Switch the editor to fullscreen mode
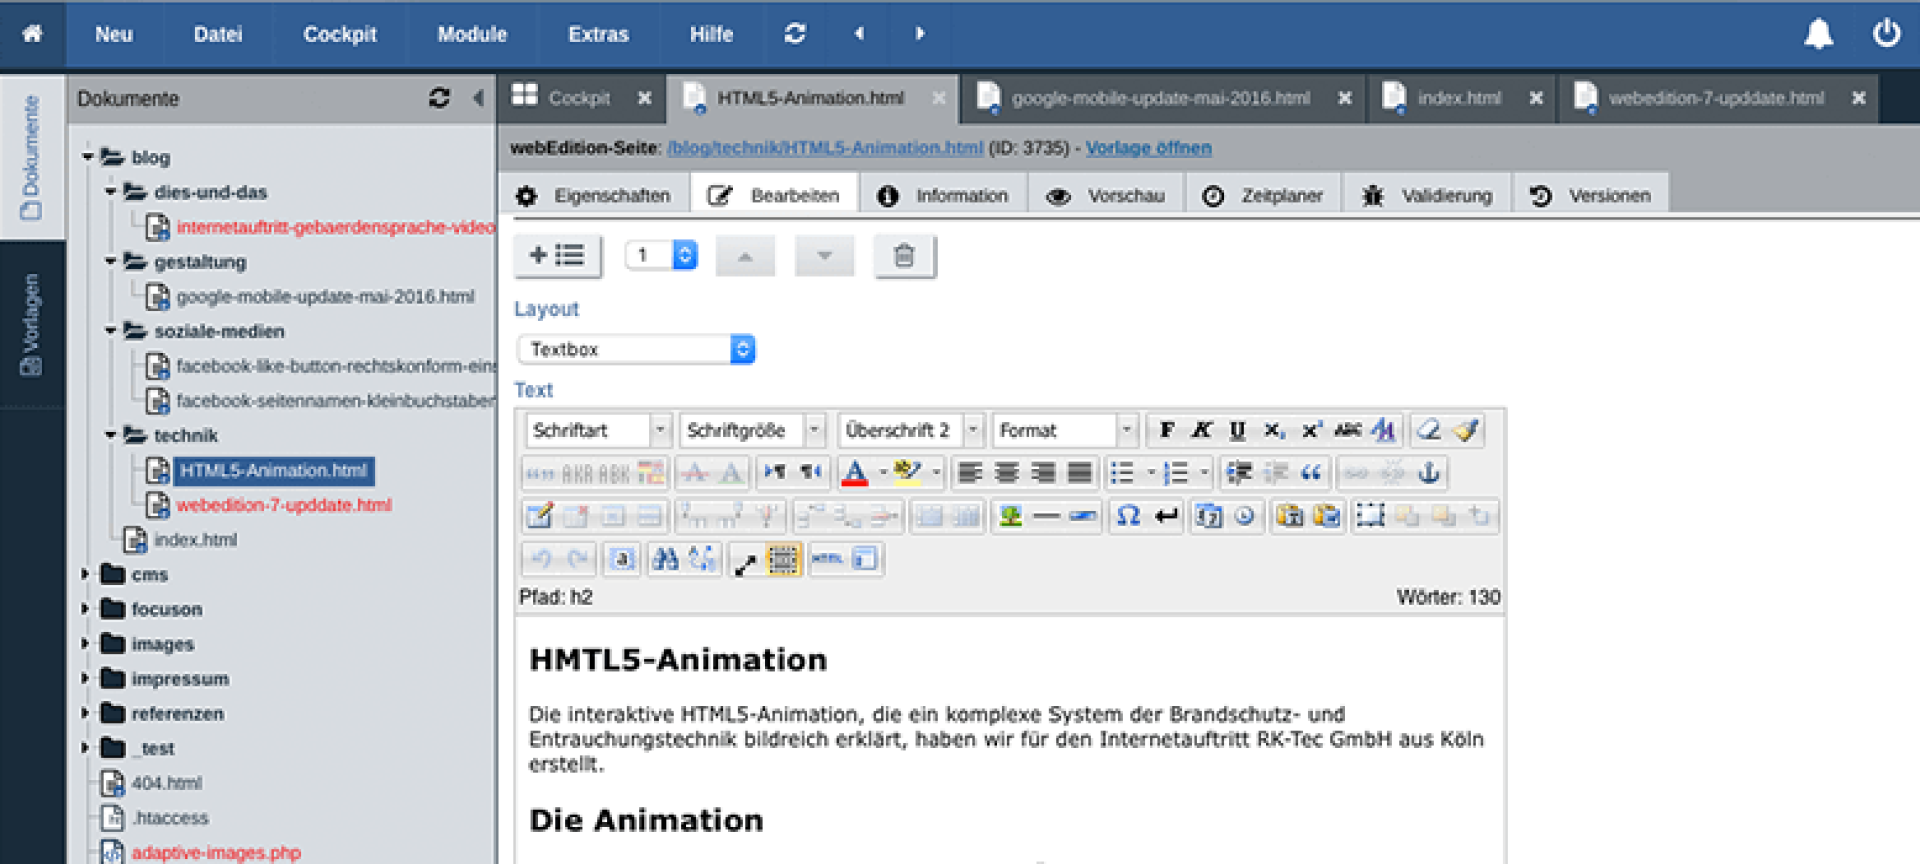This screenshot has height=864, width=1920. tap(745, 561)
